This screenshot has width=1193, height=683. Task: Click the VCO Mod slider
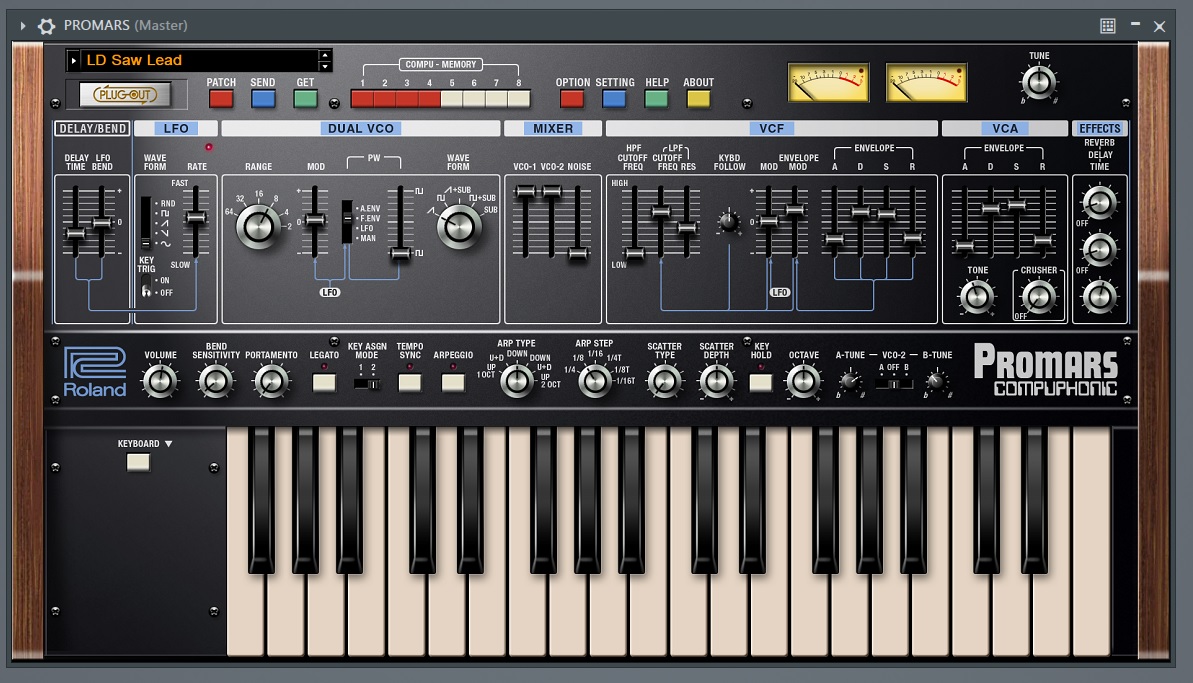click(x=315, y=221)
